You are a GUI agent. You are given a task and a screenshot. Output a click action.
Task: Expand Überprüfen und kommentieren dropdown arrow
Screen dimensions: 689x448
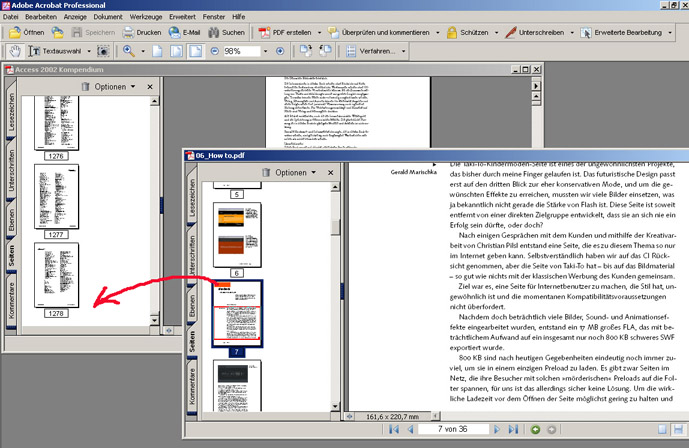pyautogui.click(x=437, y=33)
